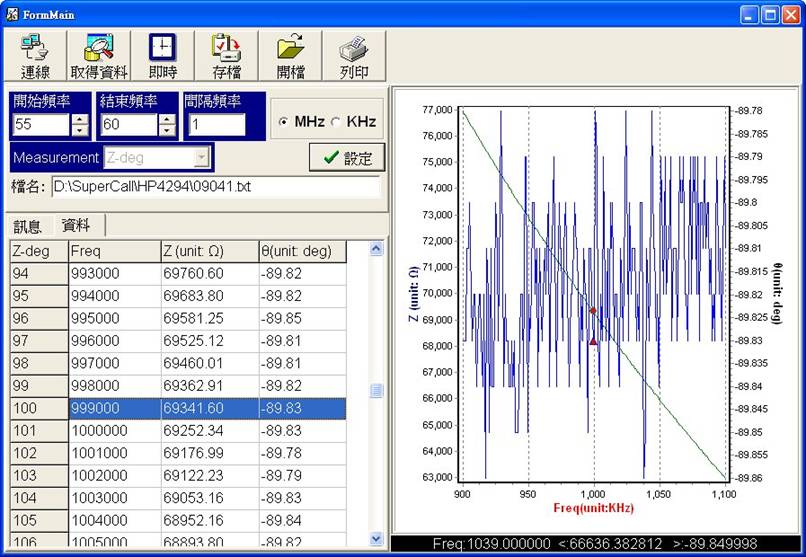Screen dimensions: 806x557
Task: Click the -89.78 theta cell
Action: click(302, 453)
